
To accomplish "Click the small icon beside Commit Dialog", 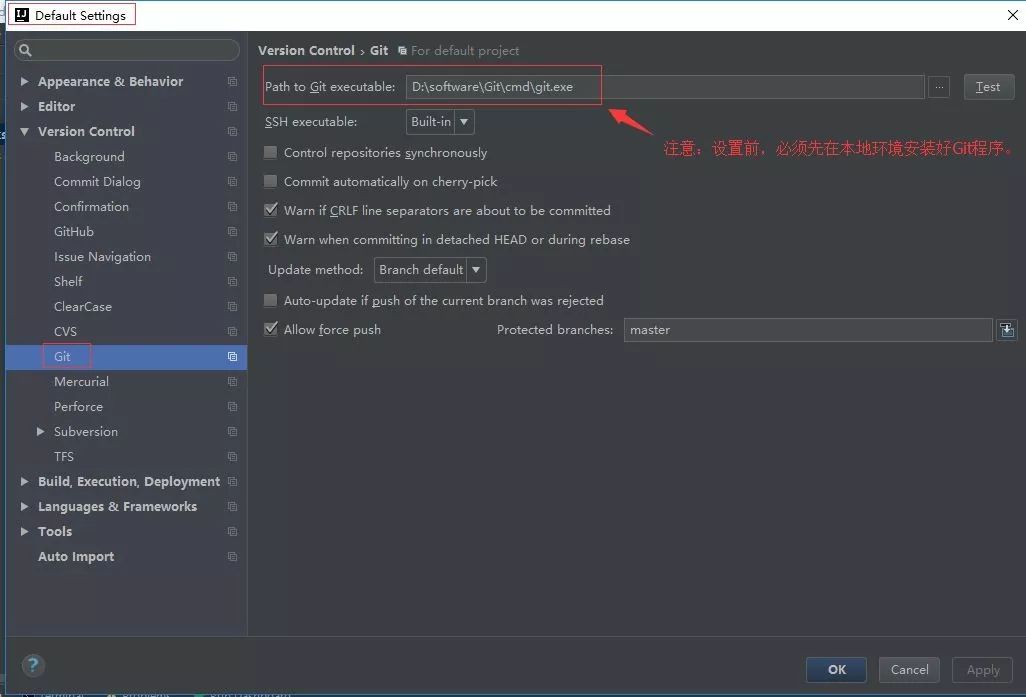I will 232,181.
